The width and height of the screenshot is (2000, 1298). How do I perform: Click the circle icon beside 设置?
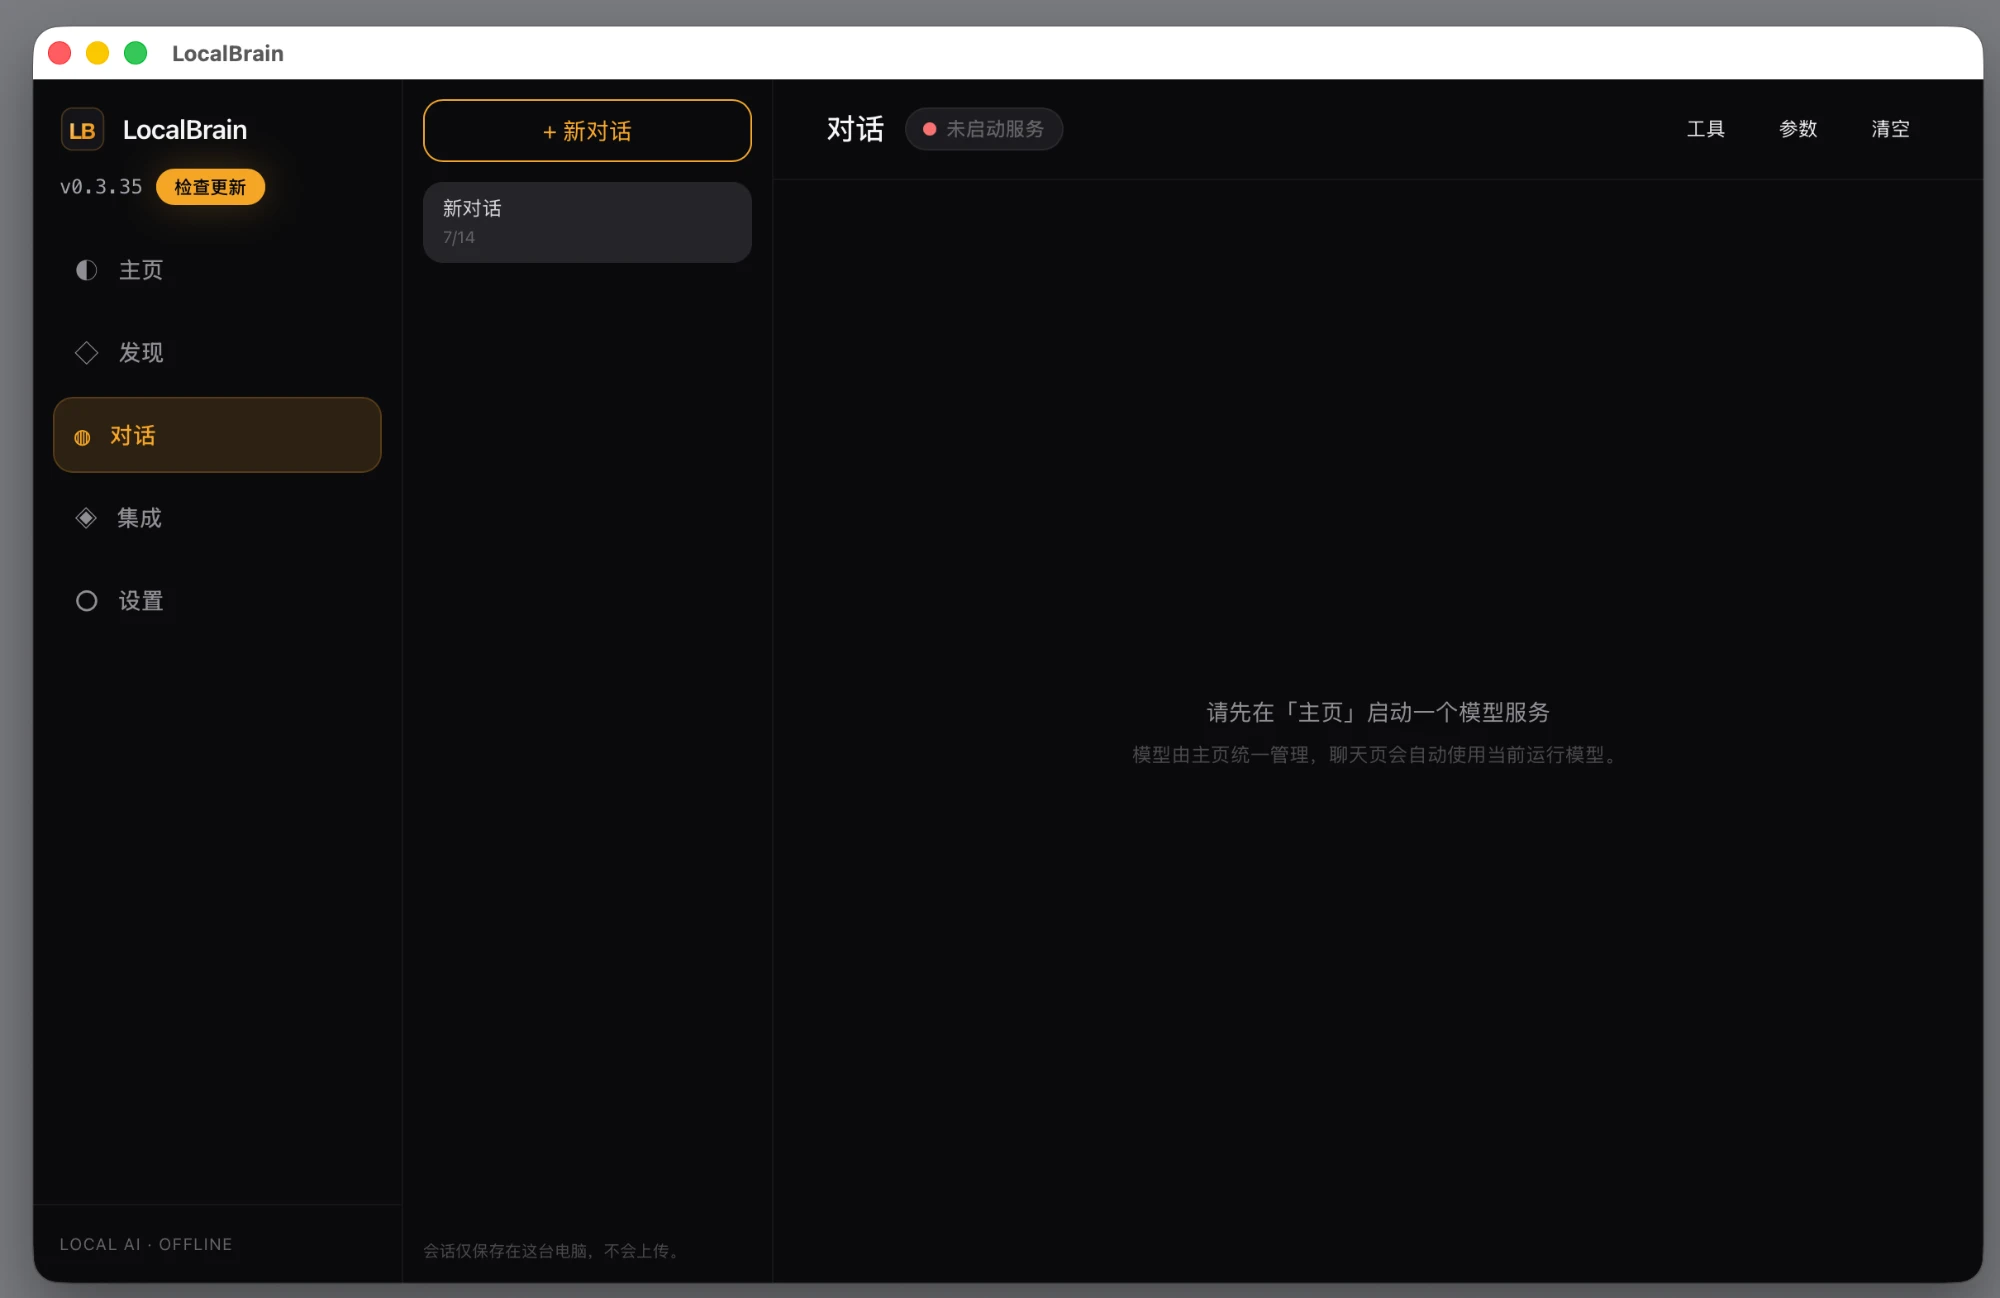click(87, 601)
